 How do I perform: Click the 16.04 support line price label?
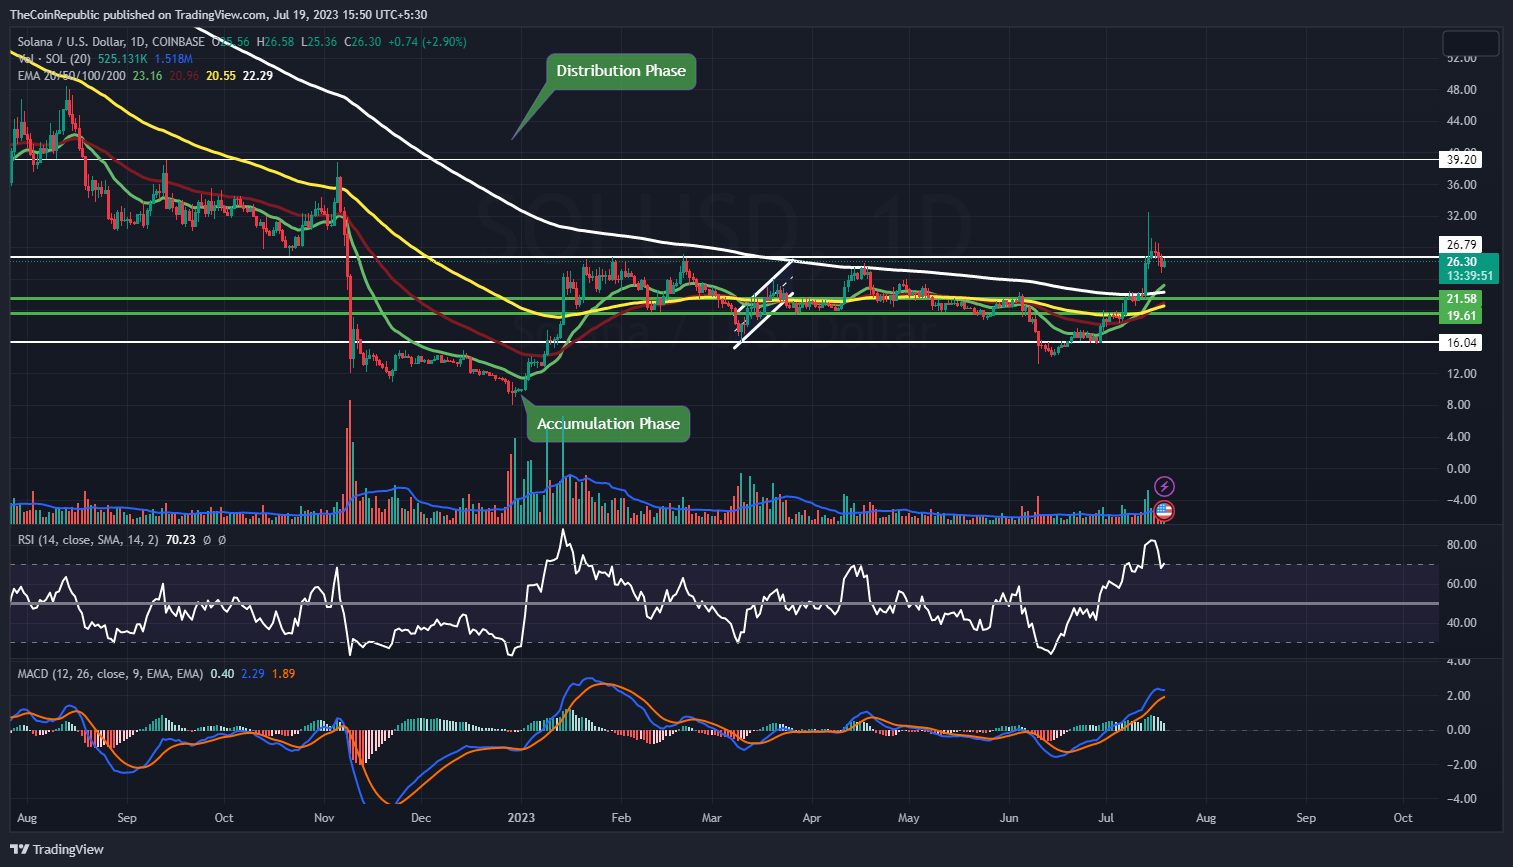[1461, 343]
